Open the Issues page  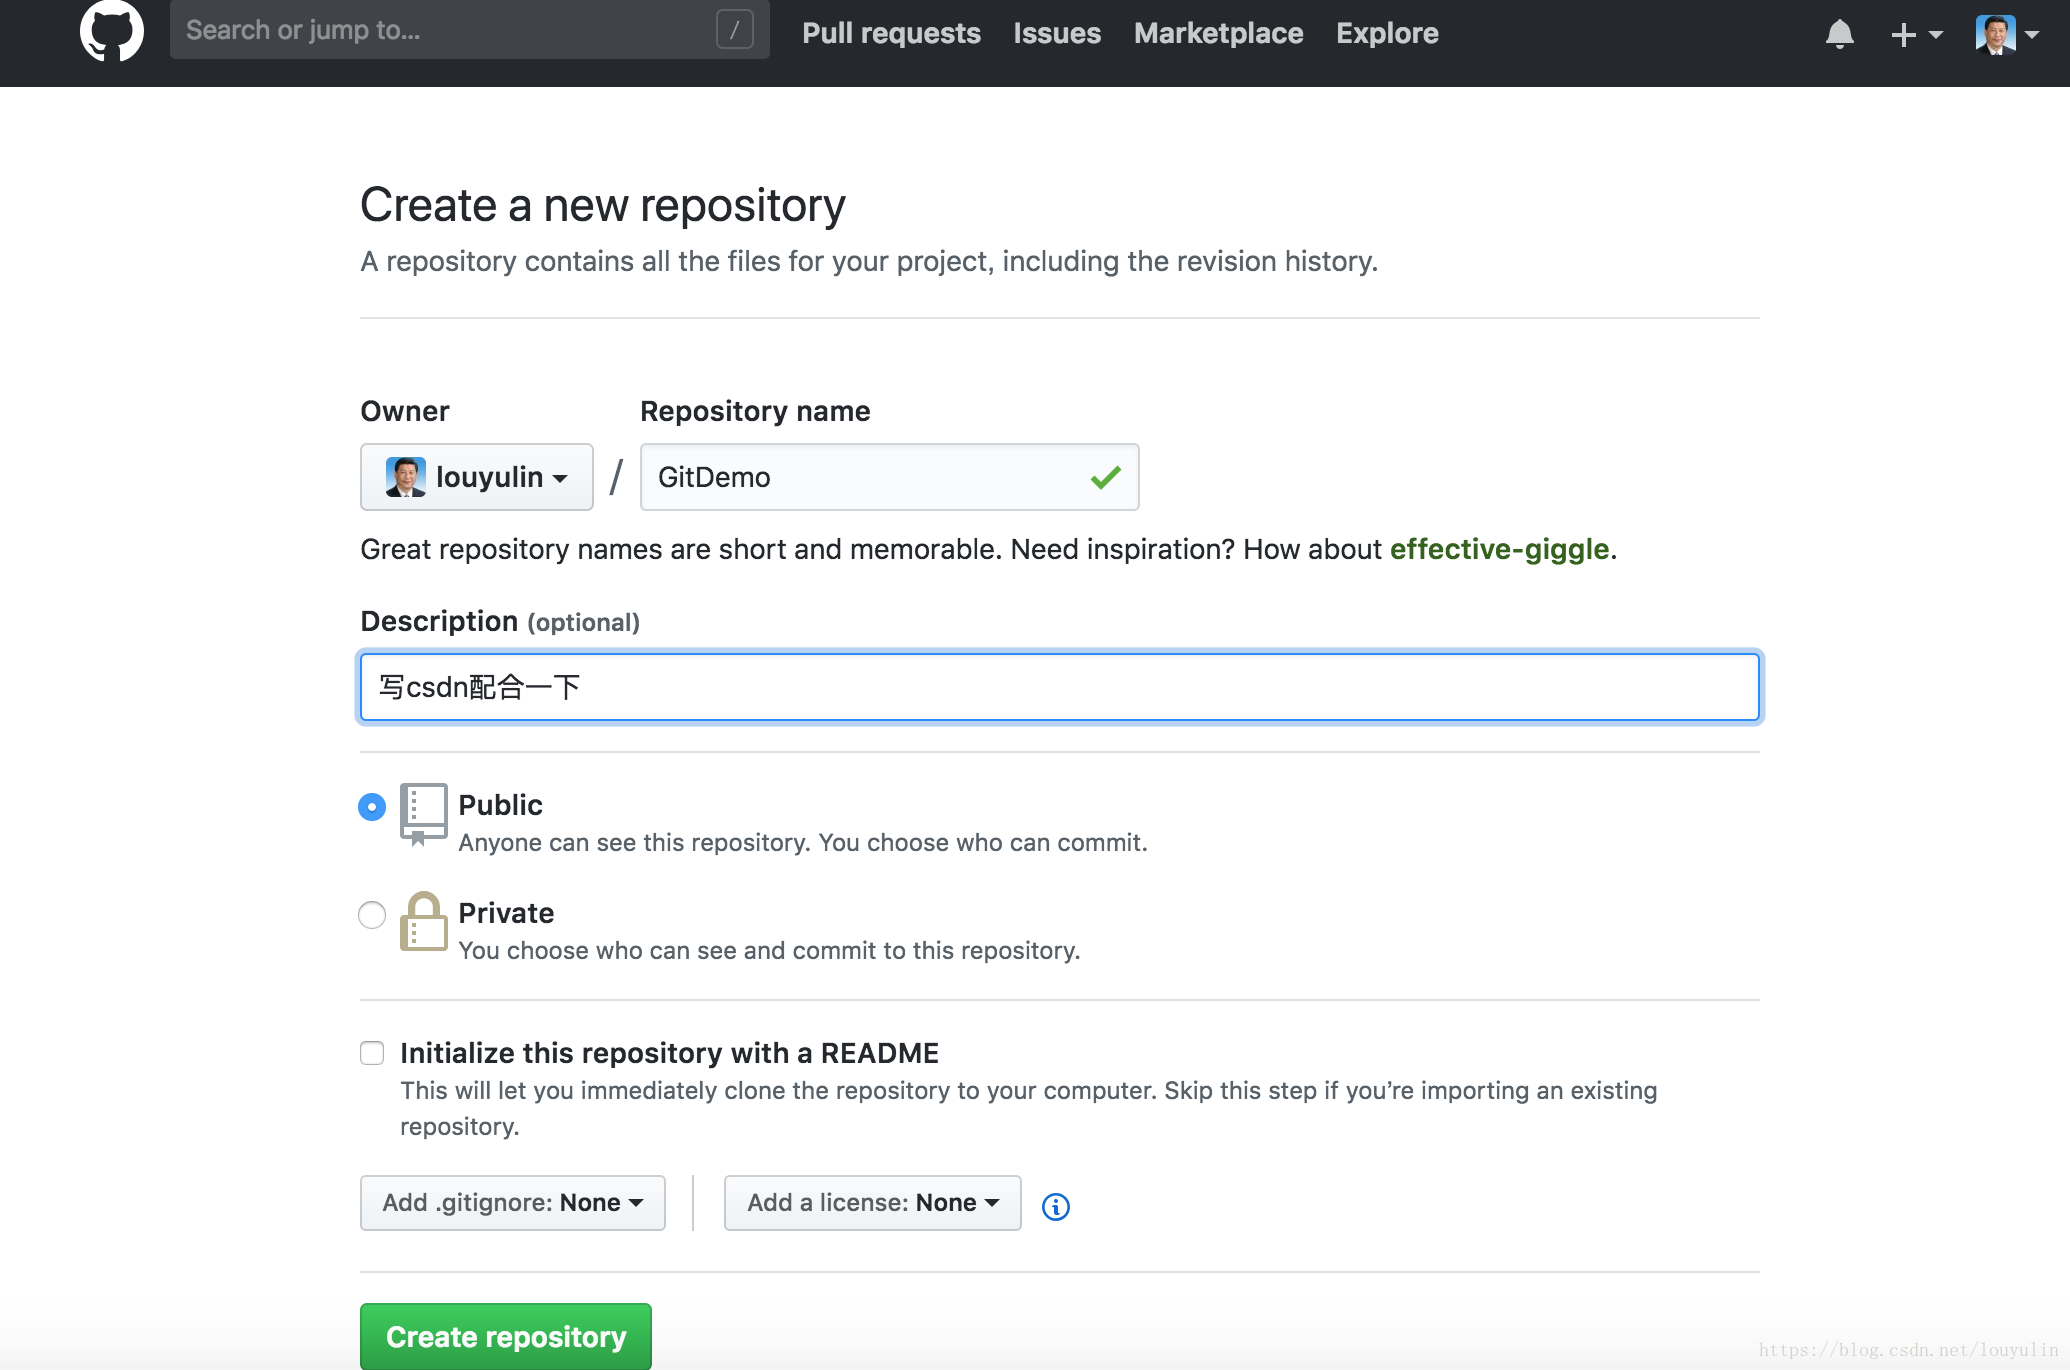1056,33
